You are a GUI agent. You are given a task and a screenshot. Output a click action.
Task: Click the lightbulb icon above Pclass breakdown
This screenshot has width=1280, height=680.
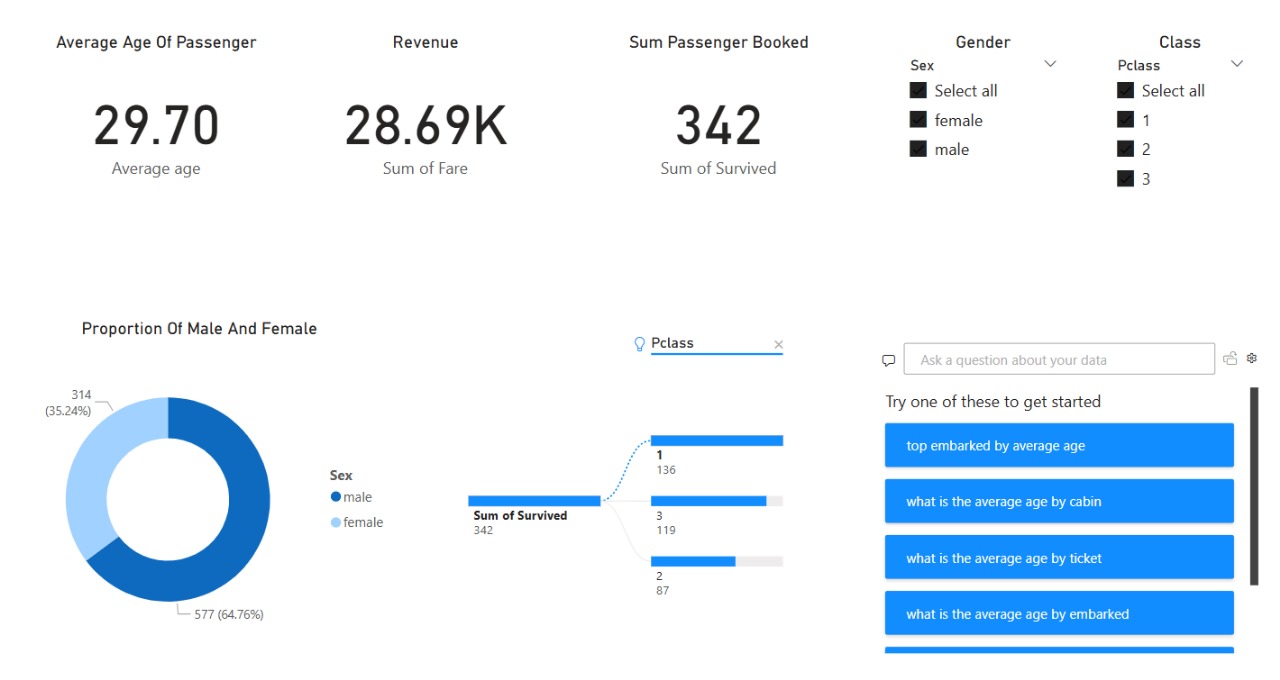639,343
